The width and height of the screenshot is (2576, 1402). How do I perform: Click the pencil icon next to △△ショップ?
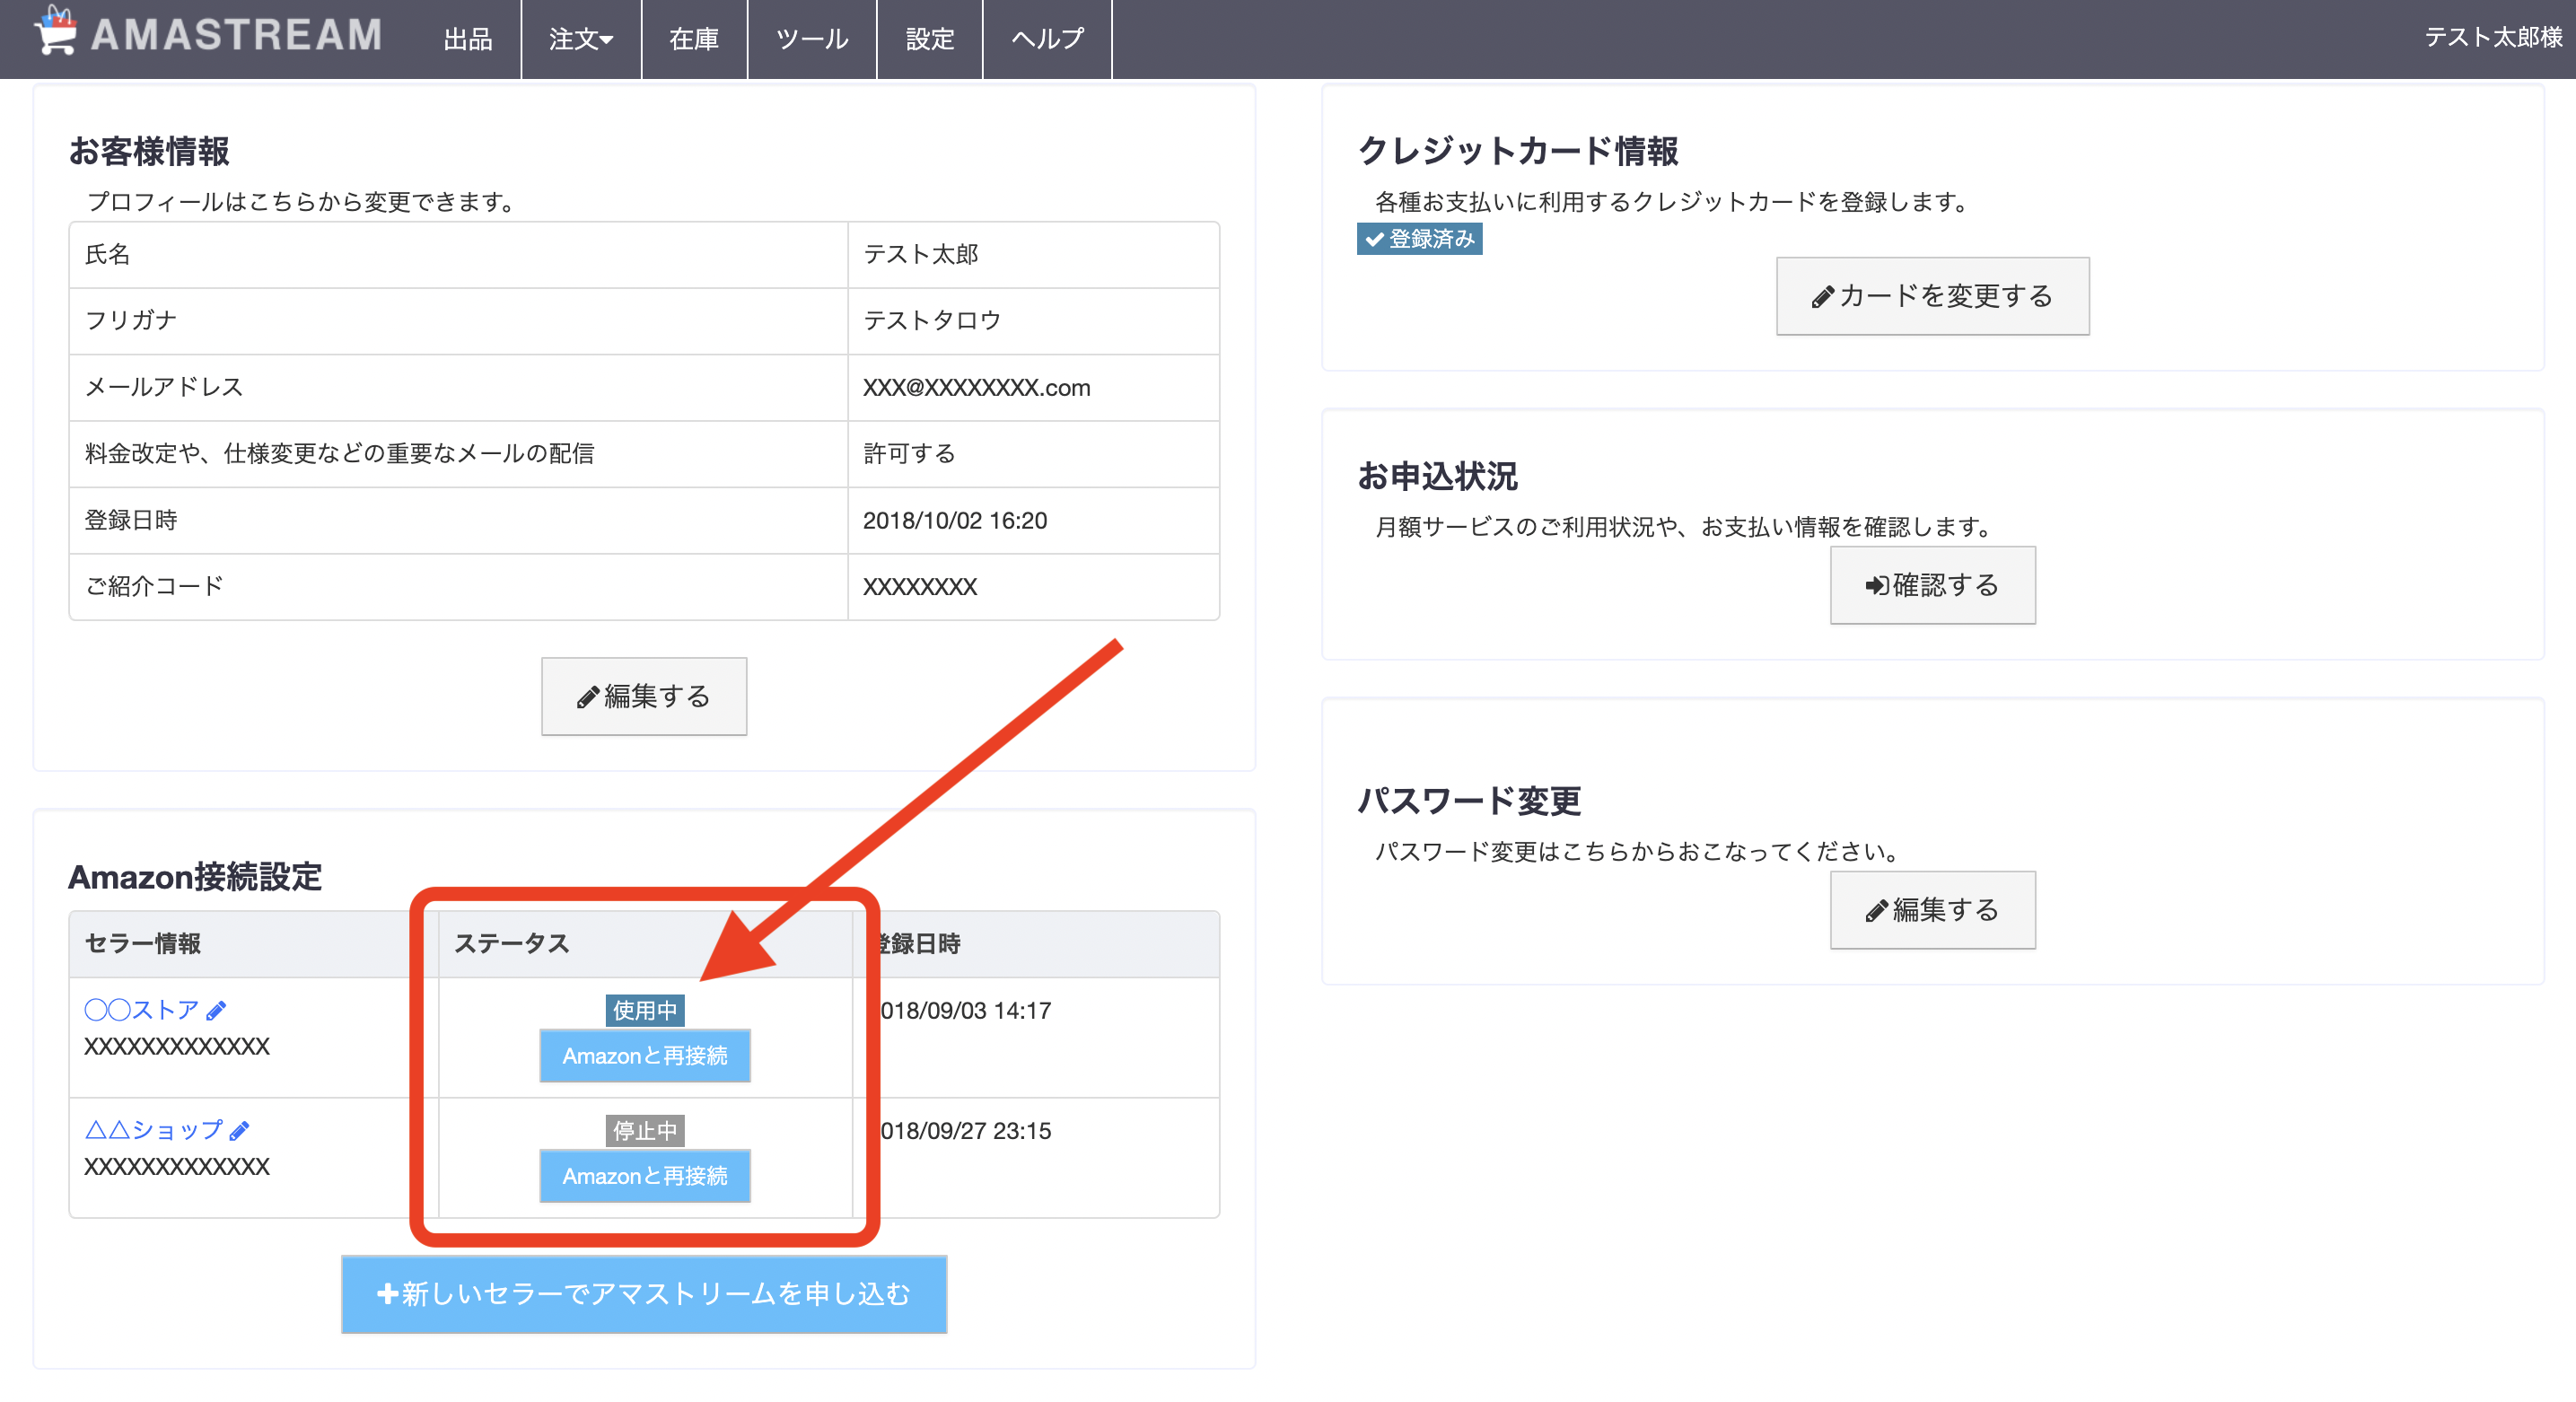[239, 1131]
